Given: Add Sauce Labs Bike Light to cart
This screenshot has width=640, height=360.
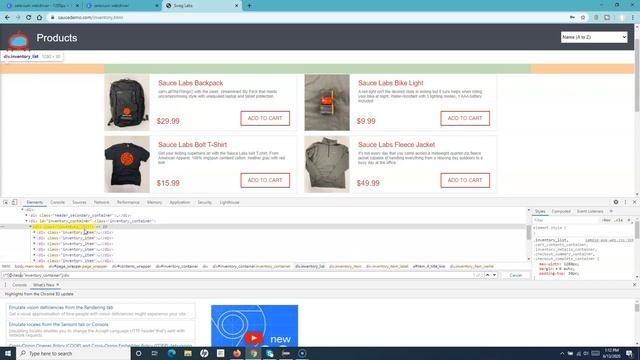Looking at the screenshot, I should pyautogui.click(x=465, y=118).
